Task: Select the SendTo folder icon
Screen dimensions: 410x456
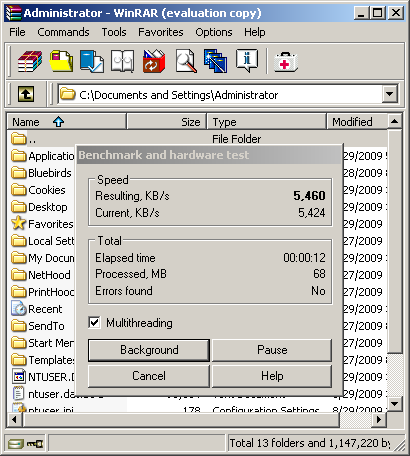Action: tap(18, 325)
